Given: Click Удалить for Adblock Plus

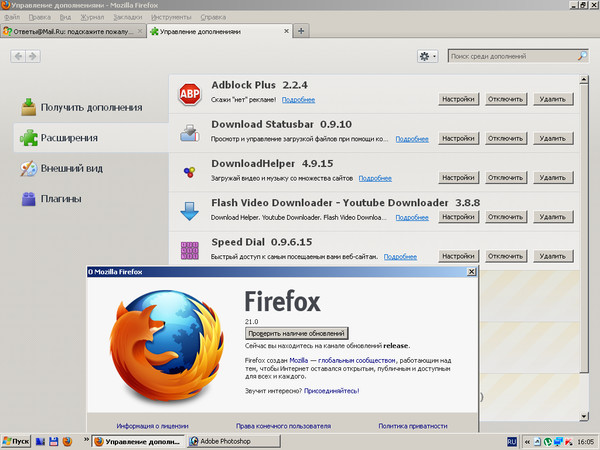Looking at the screenshot, I should point(553,99).
